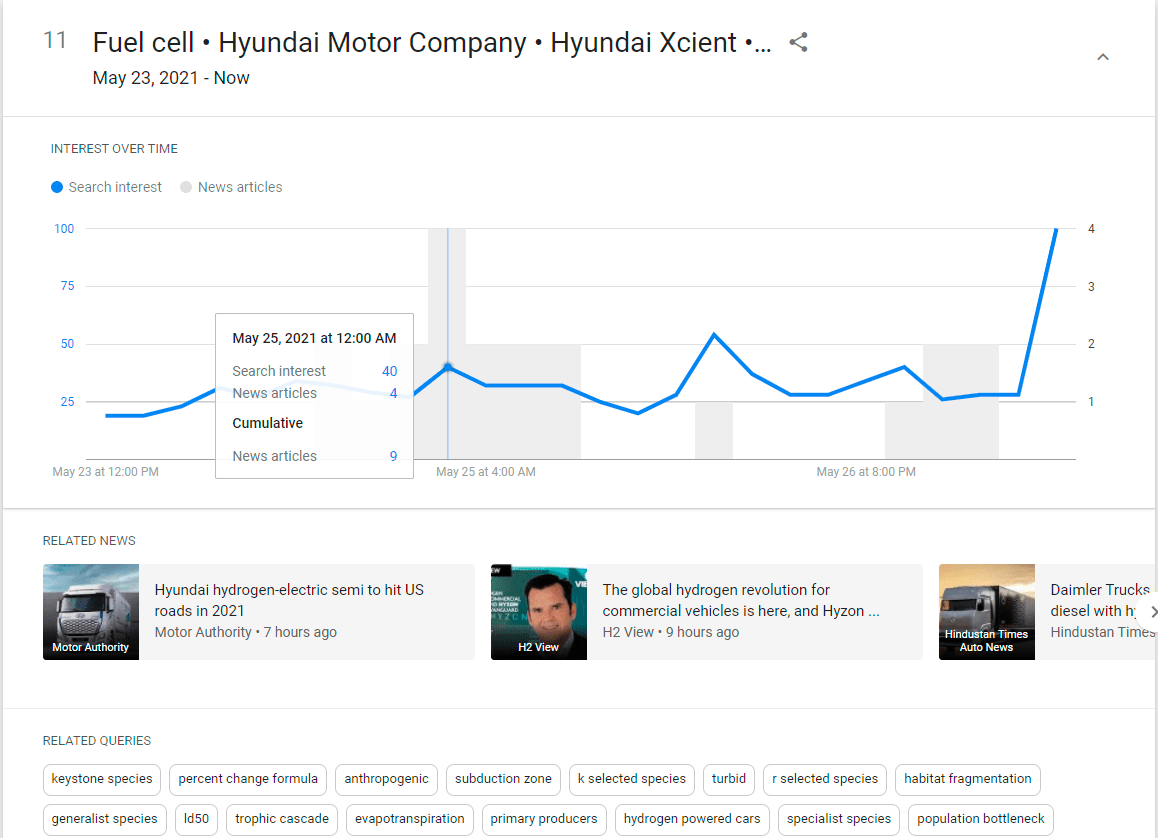
Task: Click the share icon beside the title
Action: click(798, 43)
